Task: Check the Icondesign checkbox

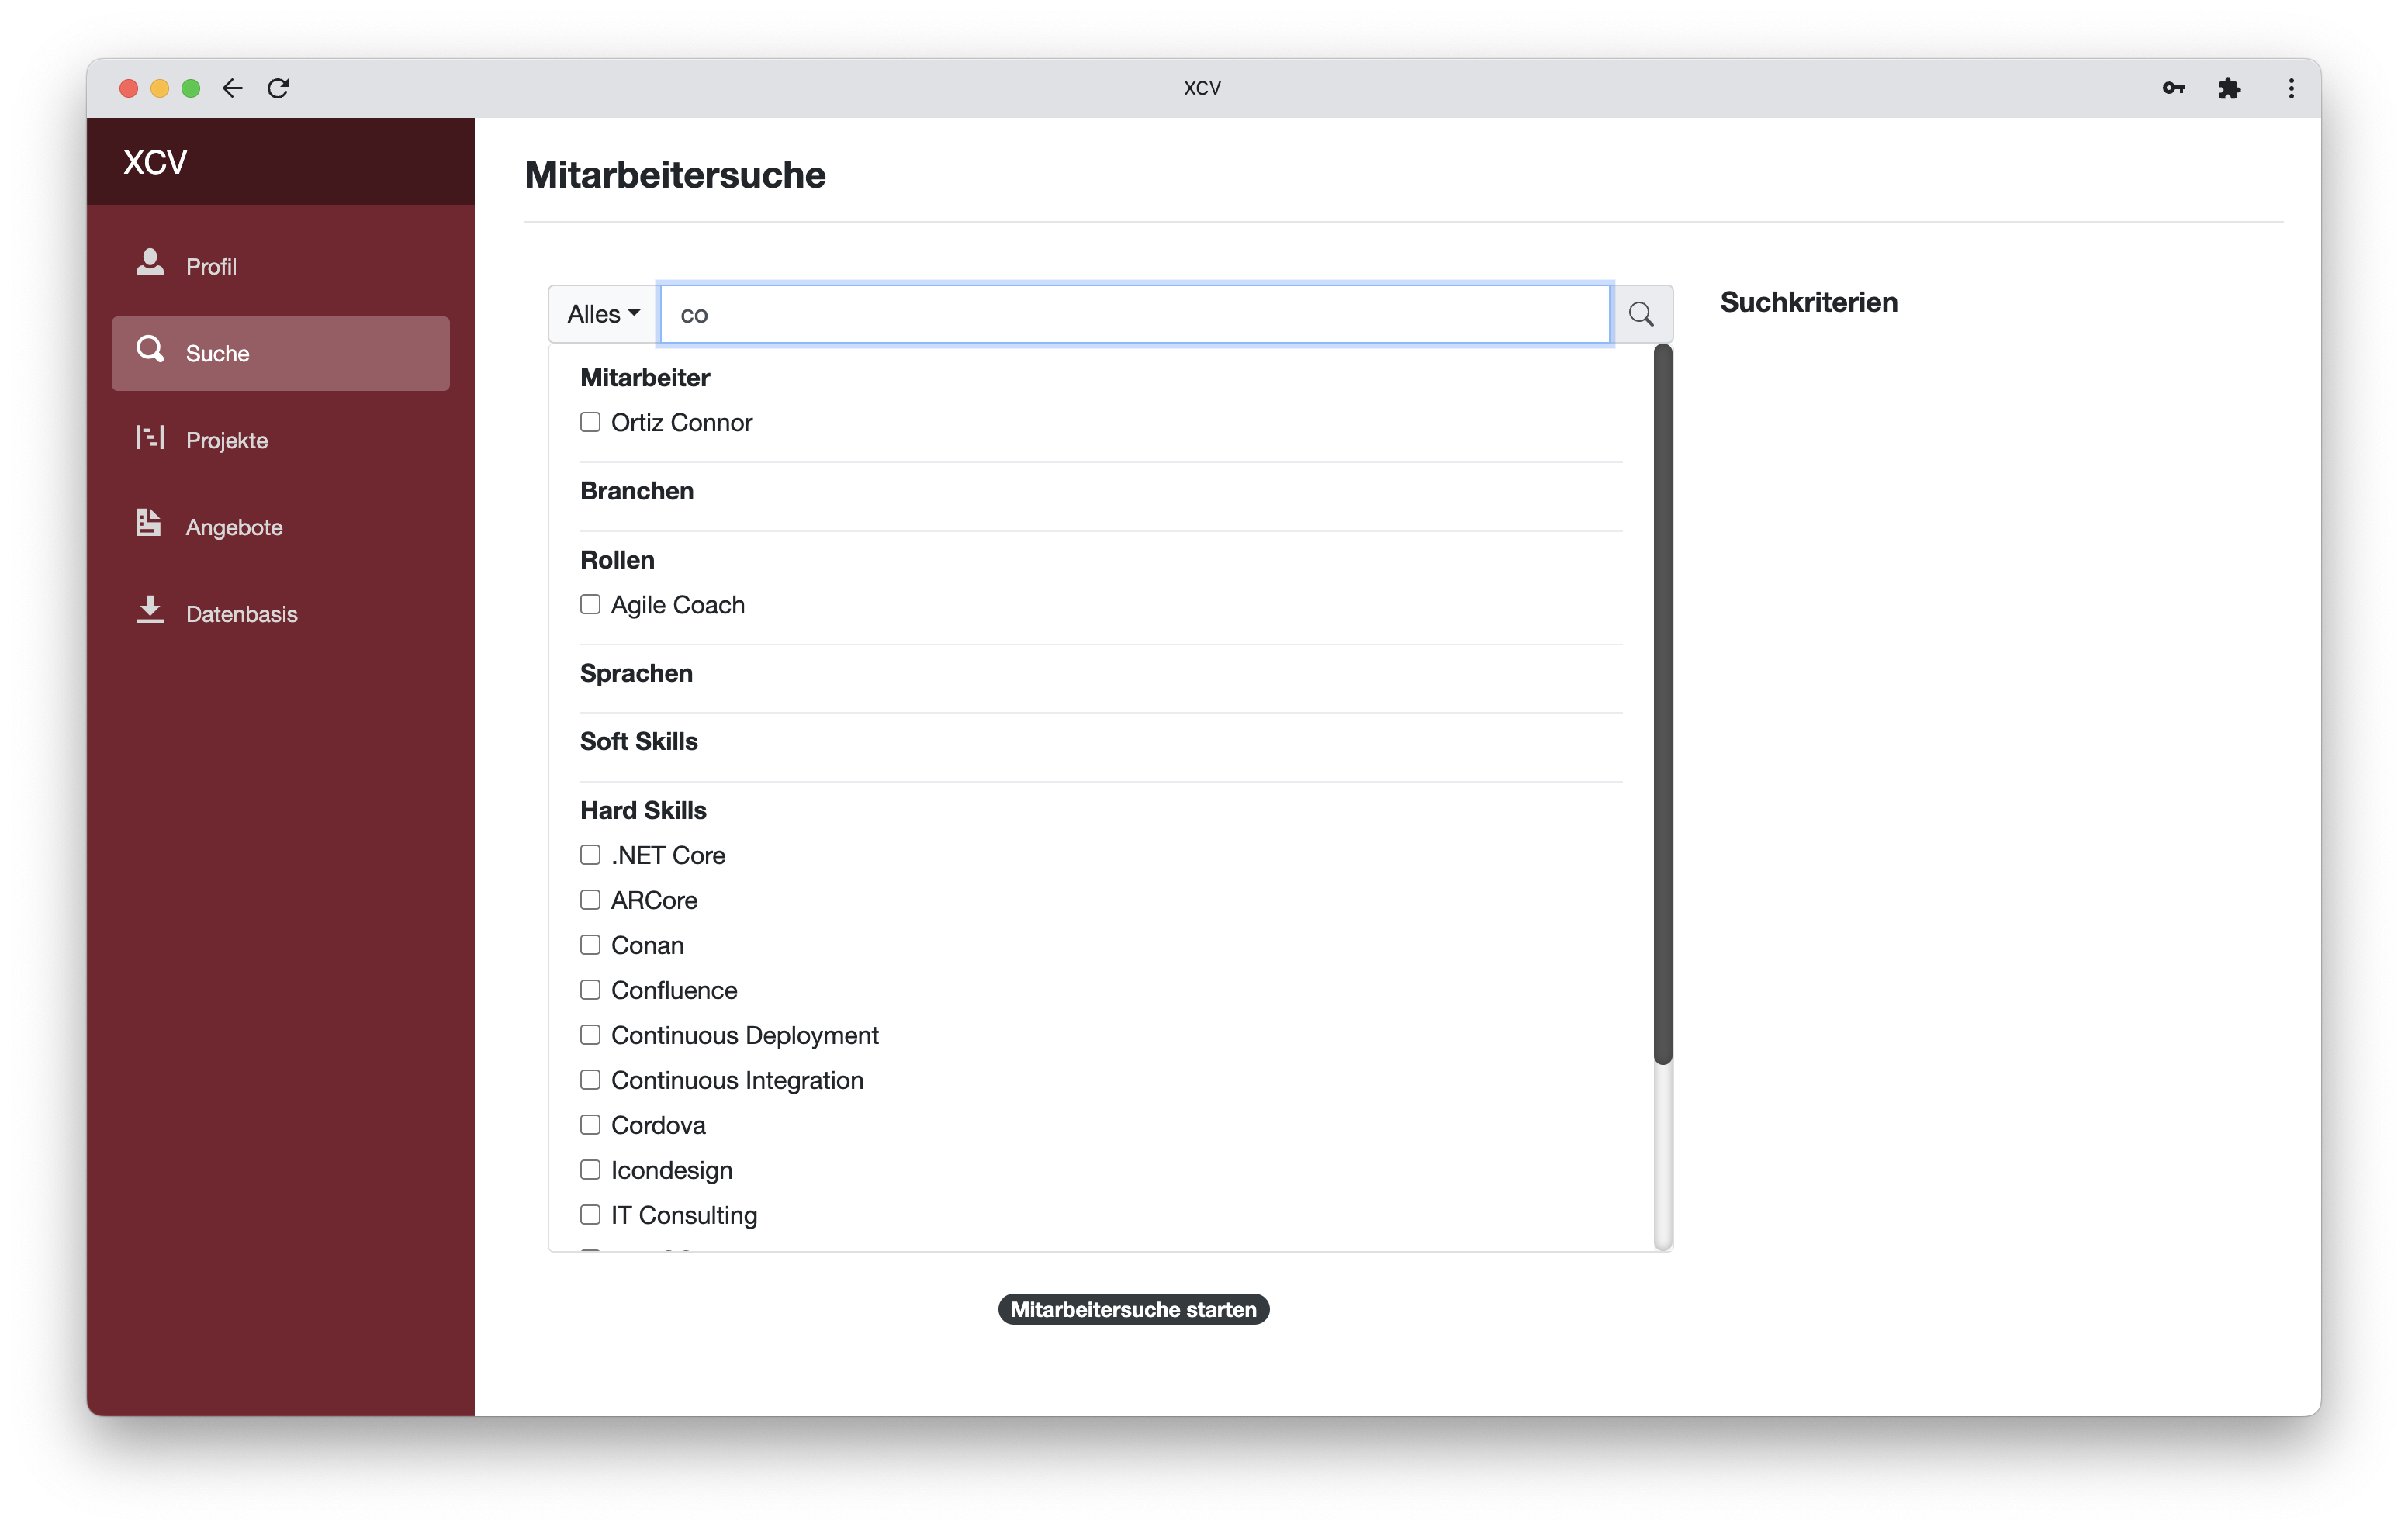Action: click(x=590, y=1169)
